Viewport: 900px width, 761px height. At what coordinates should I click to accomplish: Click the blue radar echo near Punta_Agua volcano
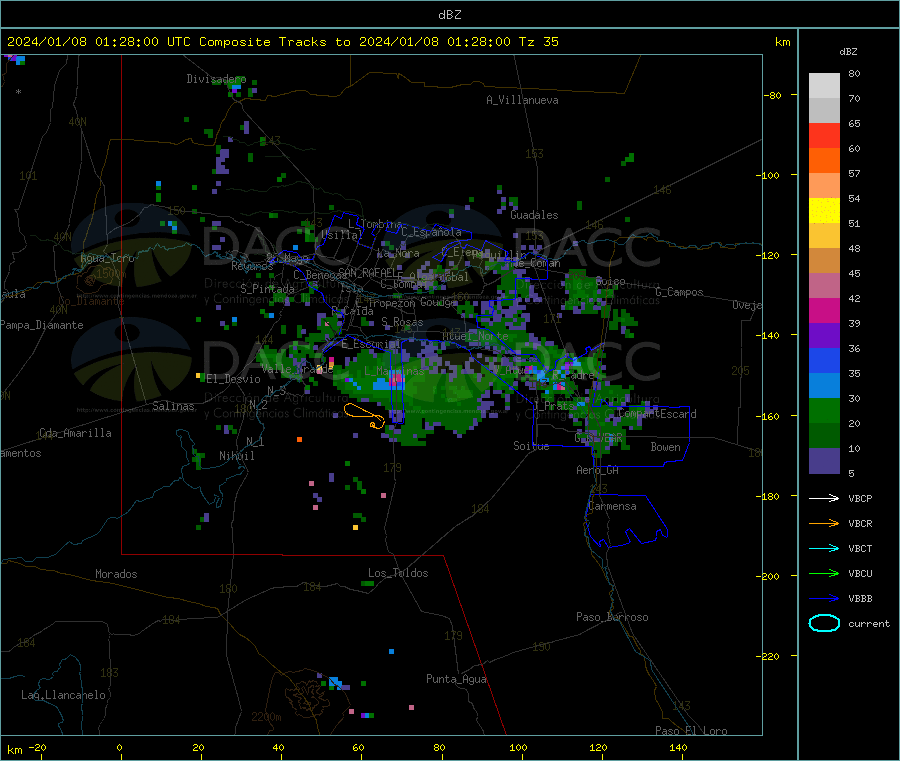click(x=336, y=682)
